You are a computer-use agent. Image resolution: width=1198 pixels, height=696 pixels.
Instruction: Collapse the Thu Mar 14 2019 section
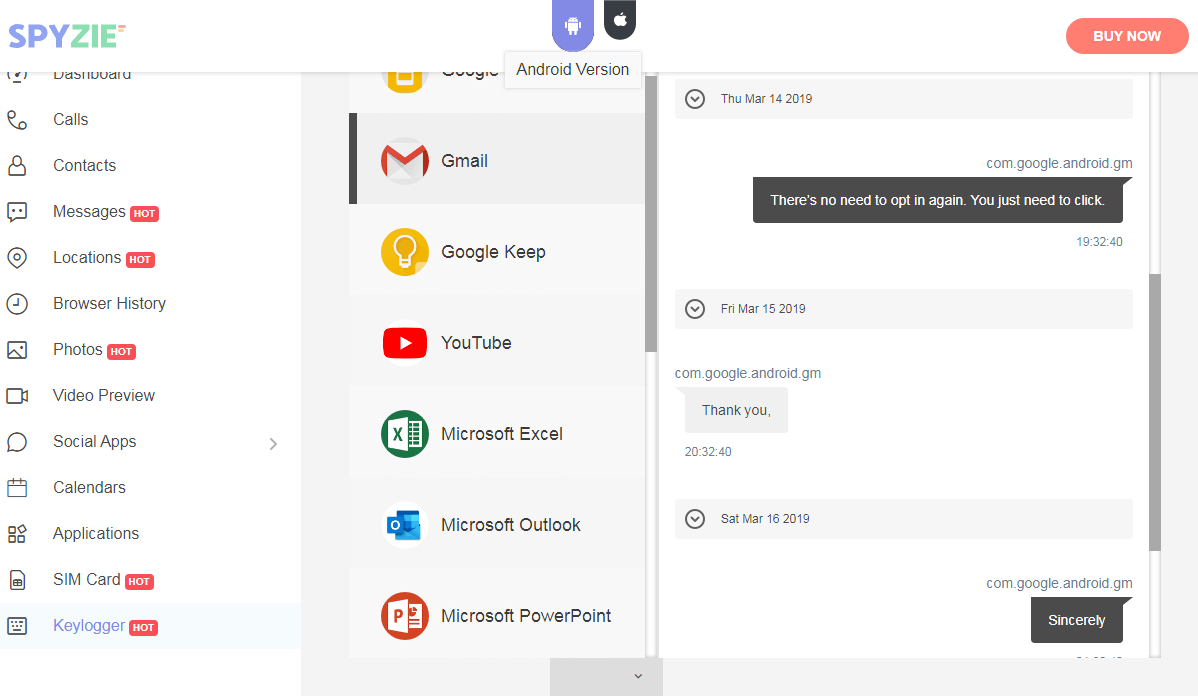pos(695,99)
